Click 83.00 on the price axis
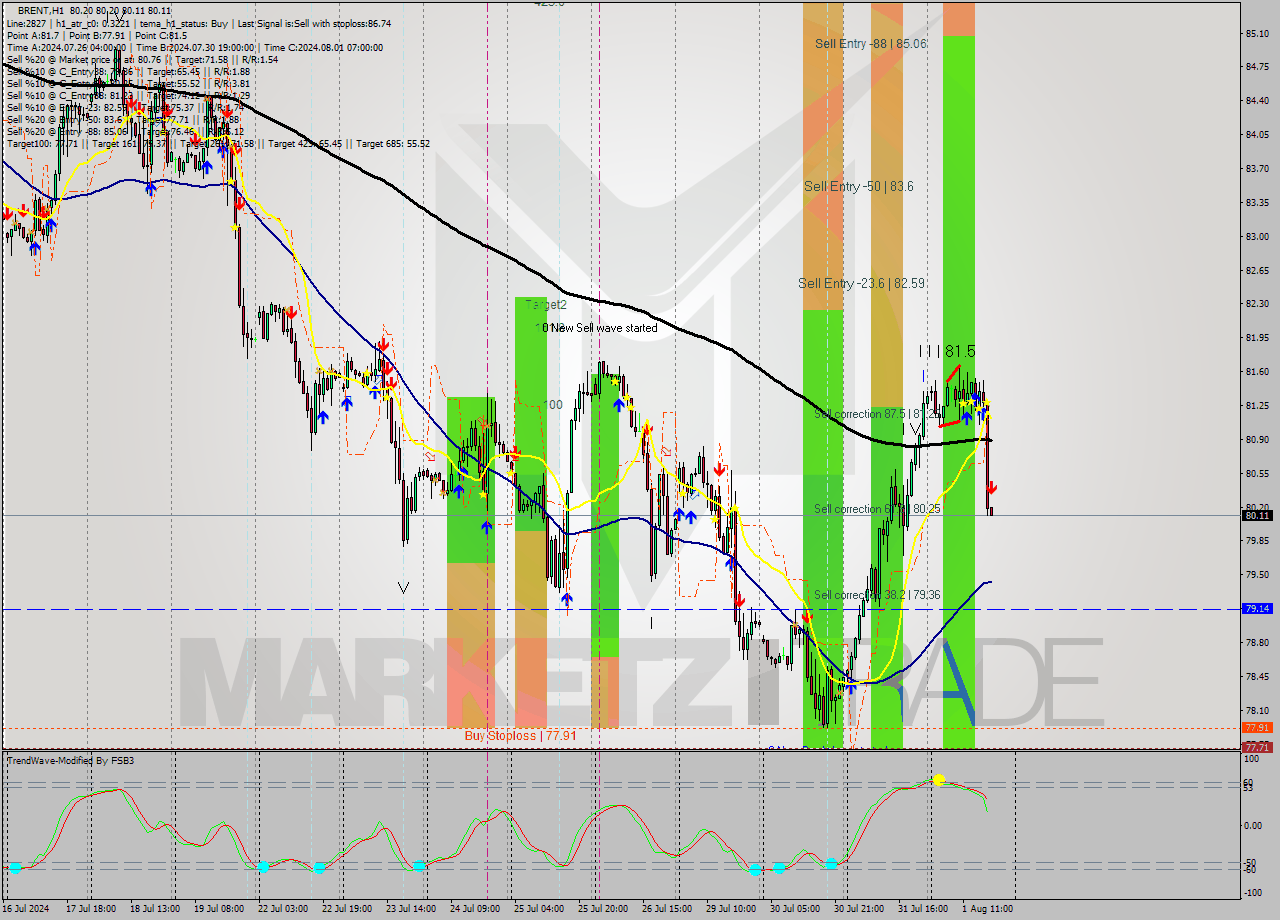1280x920 pixels. (x=1257, y=237)
